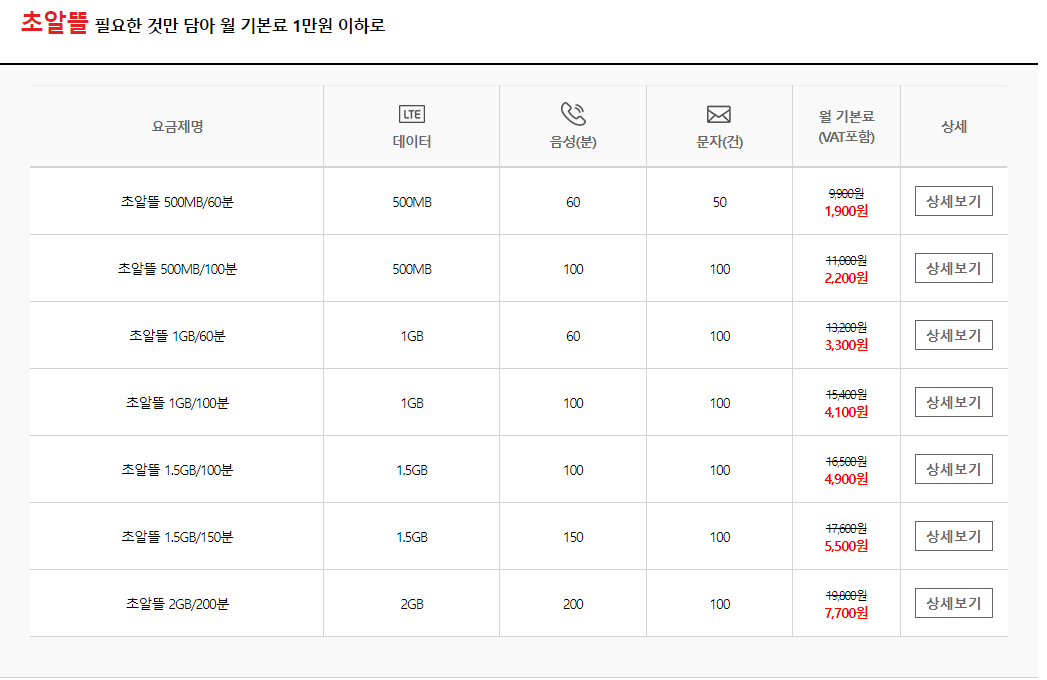This screenshot has width=1047, height=680.
Task: Click the phone voice-minutes icon
Action: pos(573,114)
